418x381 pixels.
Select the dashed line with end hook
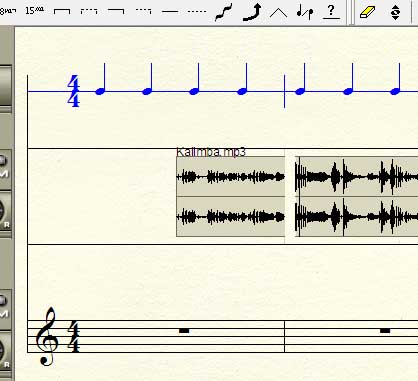pyautogui.click(x=143, y=12)
